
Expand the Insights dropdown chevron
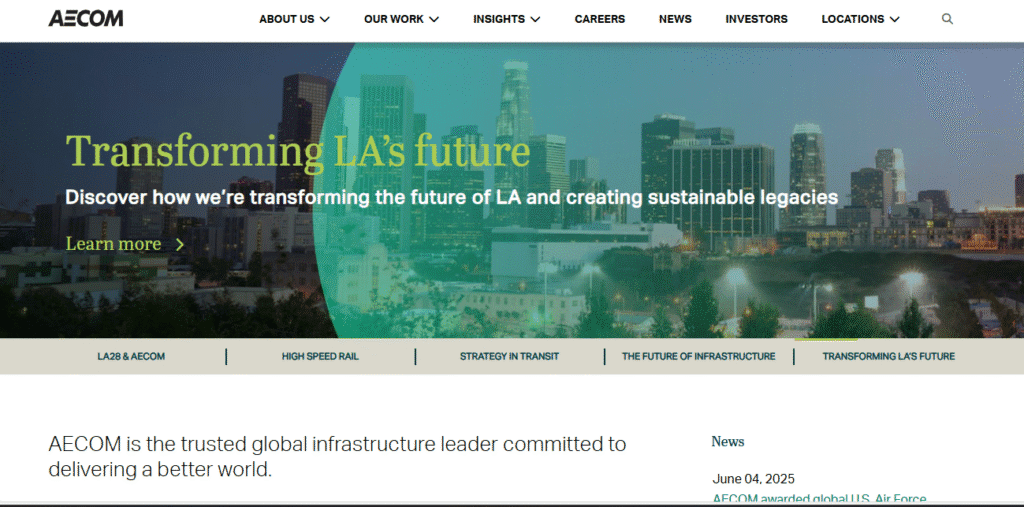tap(535, 20)
